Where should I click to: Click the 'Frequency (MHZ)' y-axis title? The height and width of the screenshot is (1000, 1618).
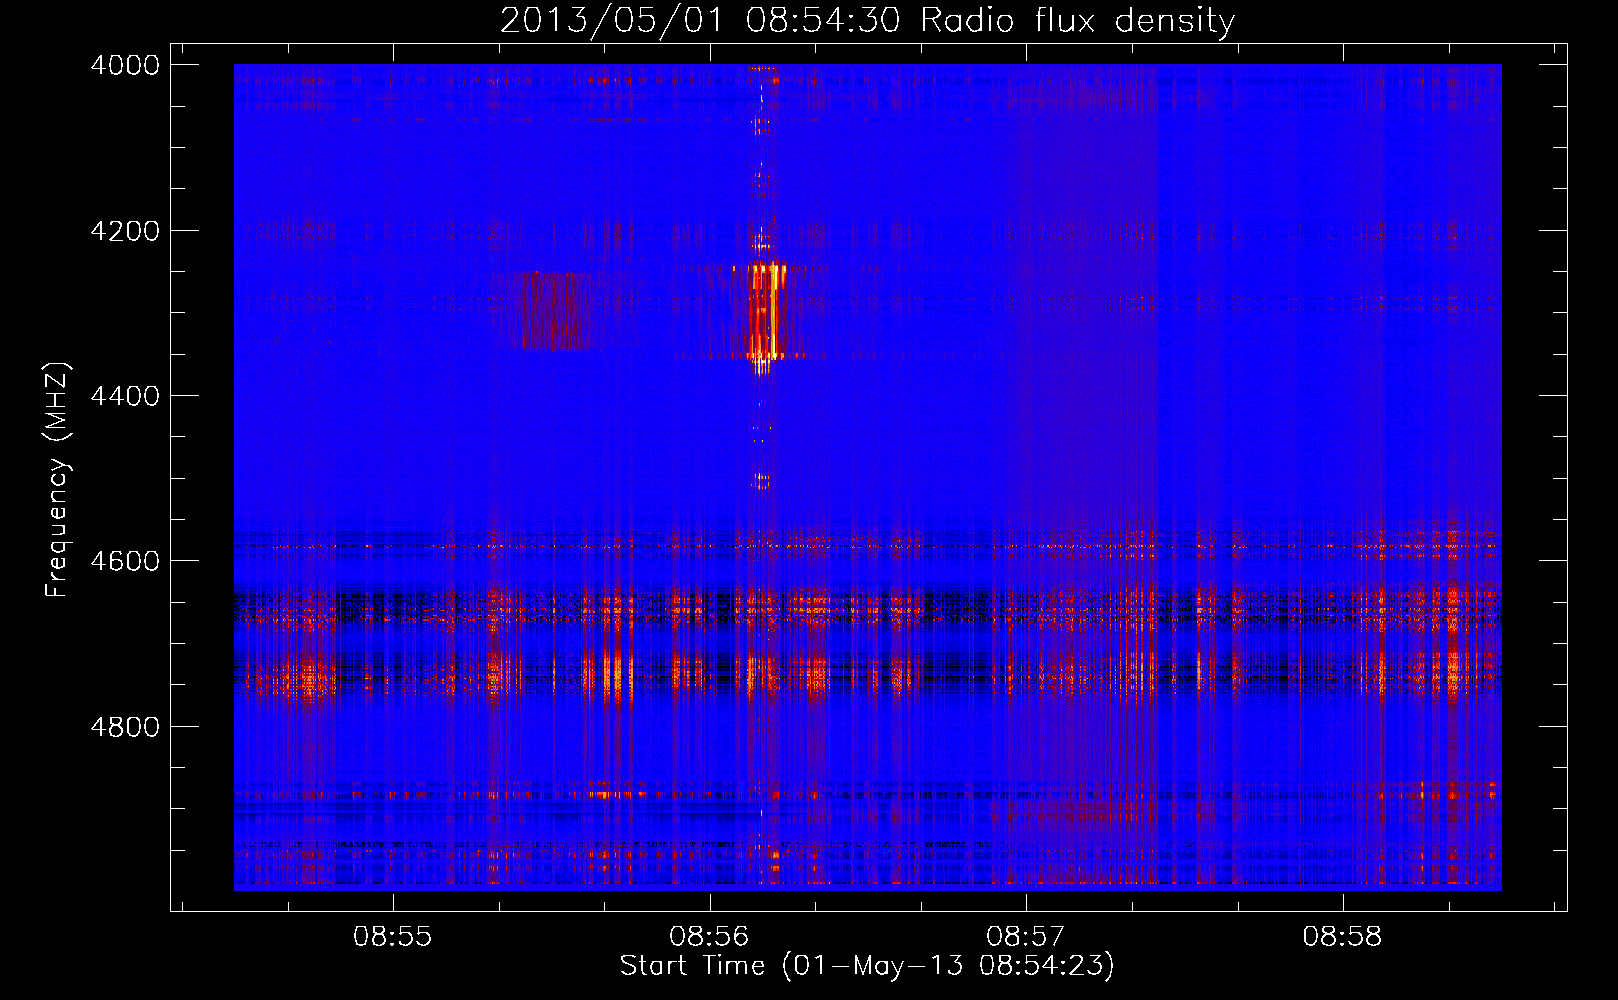pos(58,479)
